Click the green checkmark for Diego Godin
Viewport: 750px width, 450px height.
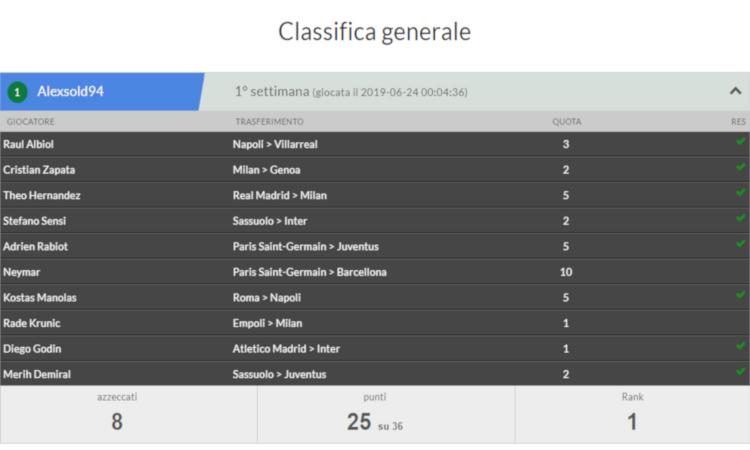pyautogui.click(x=740, y=346)
